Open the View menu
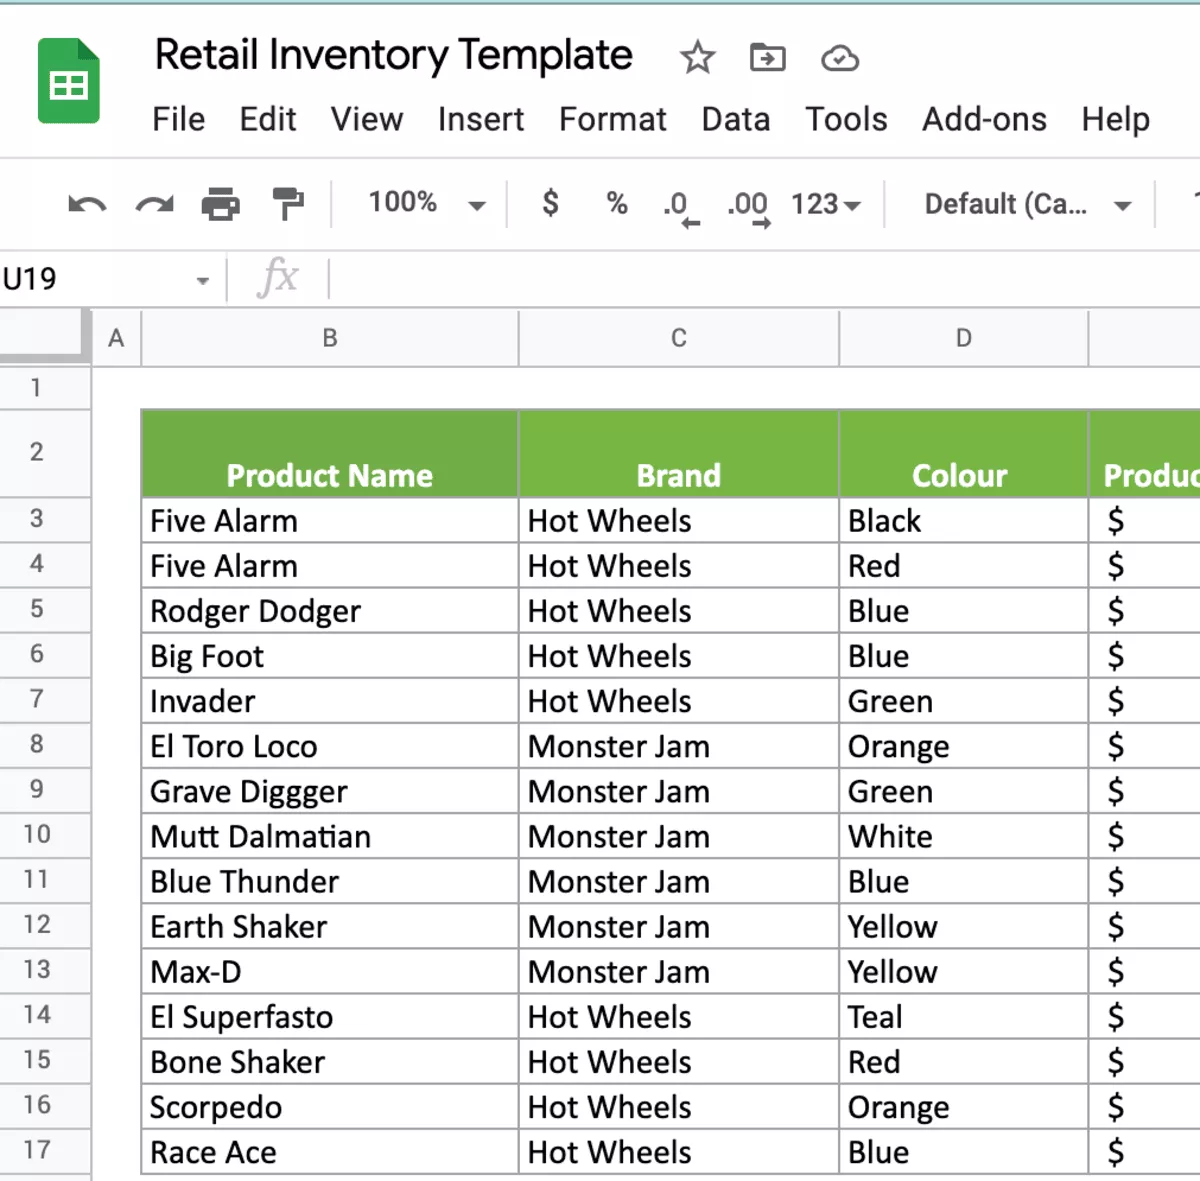Screen dimensions: 1200x1181 coord(367,119)
